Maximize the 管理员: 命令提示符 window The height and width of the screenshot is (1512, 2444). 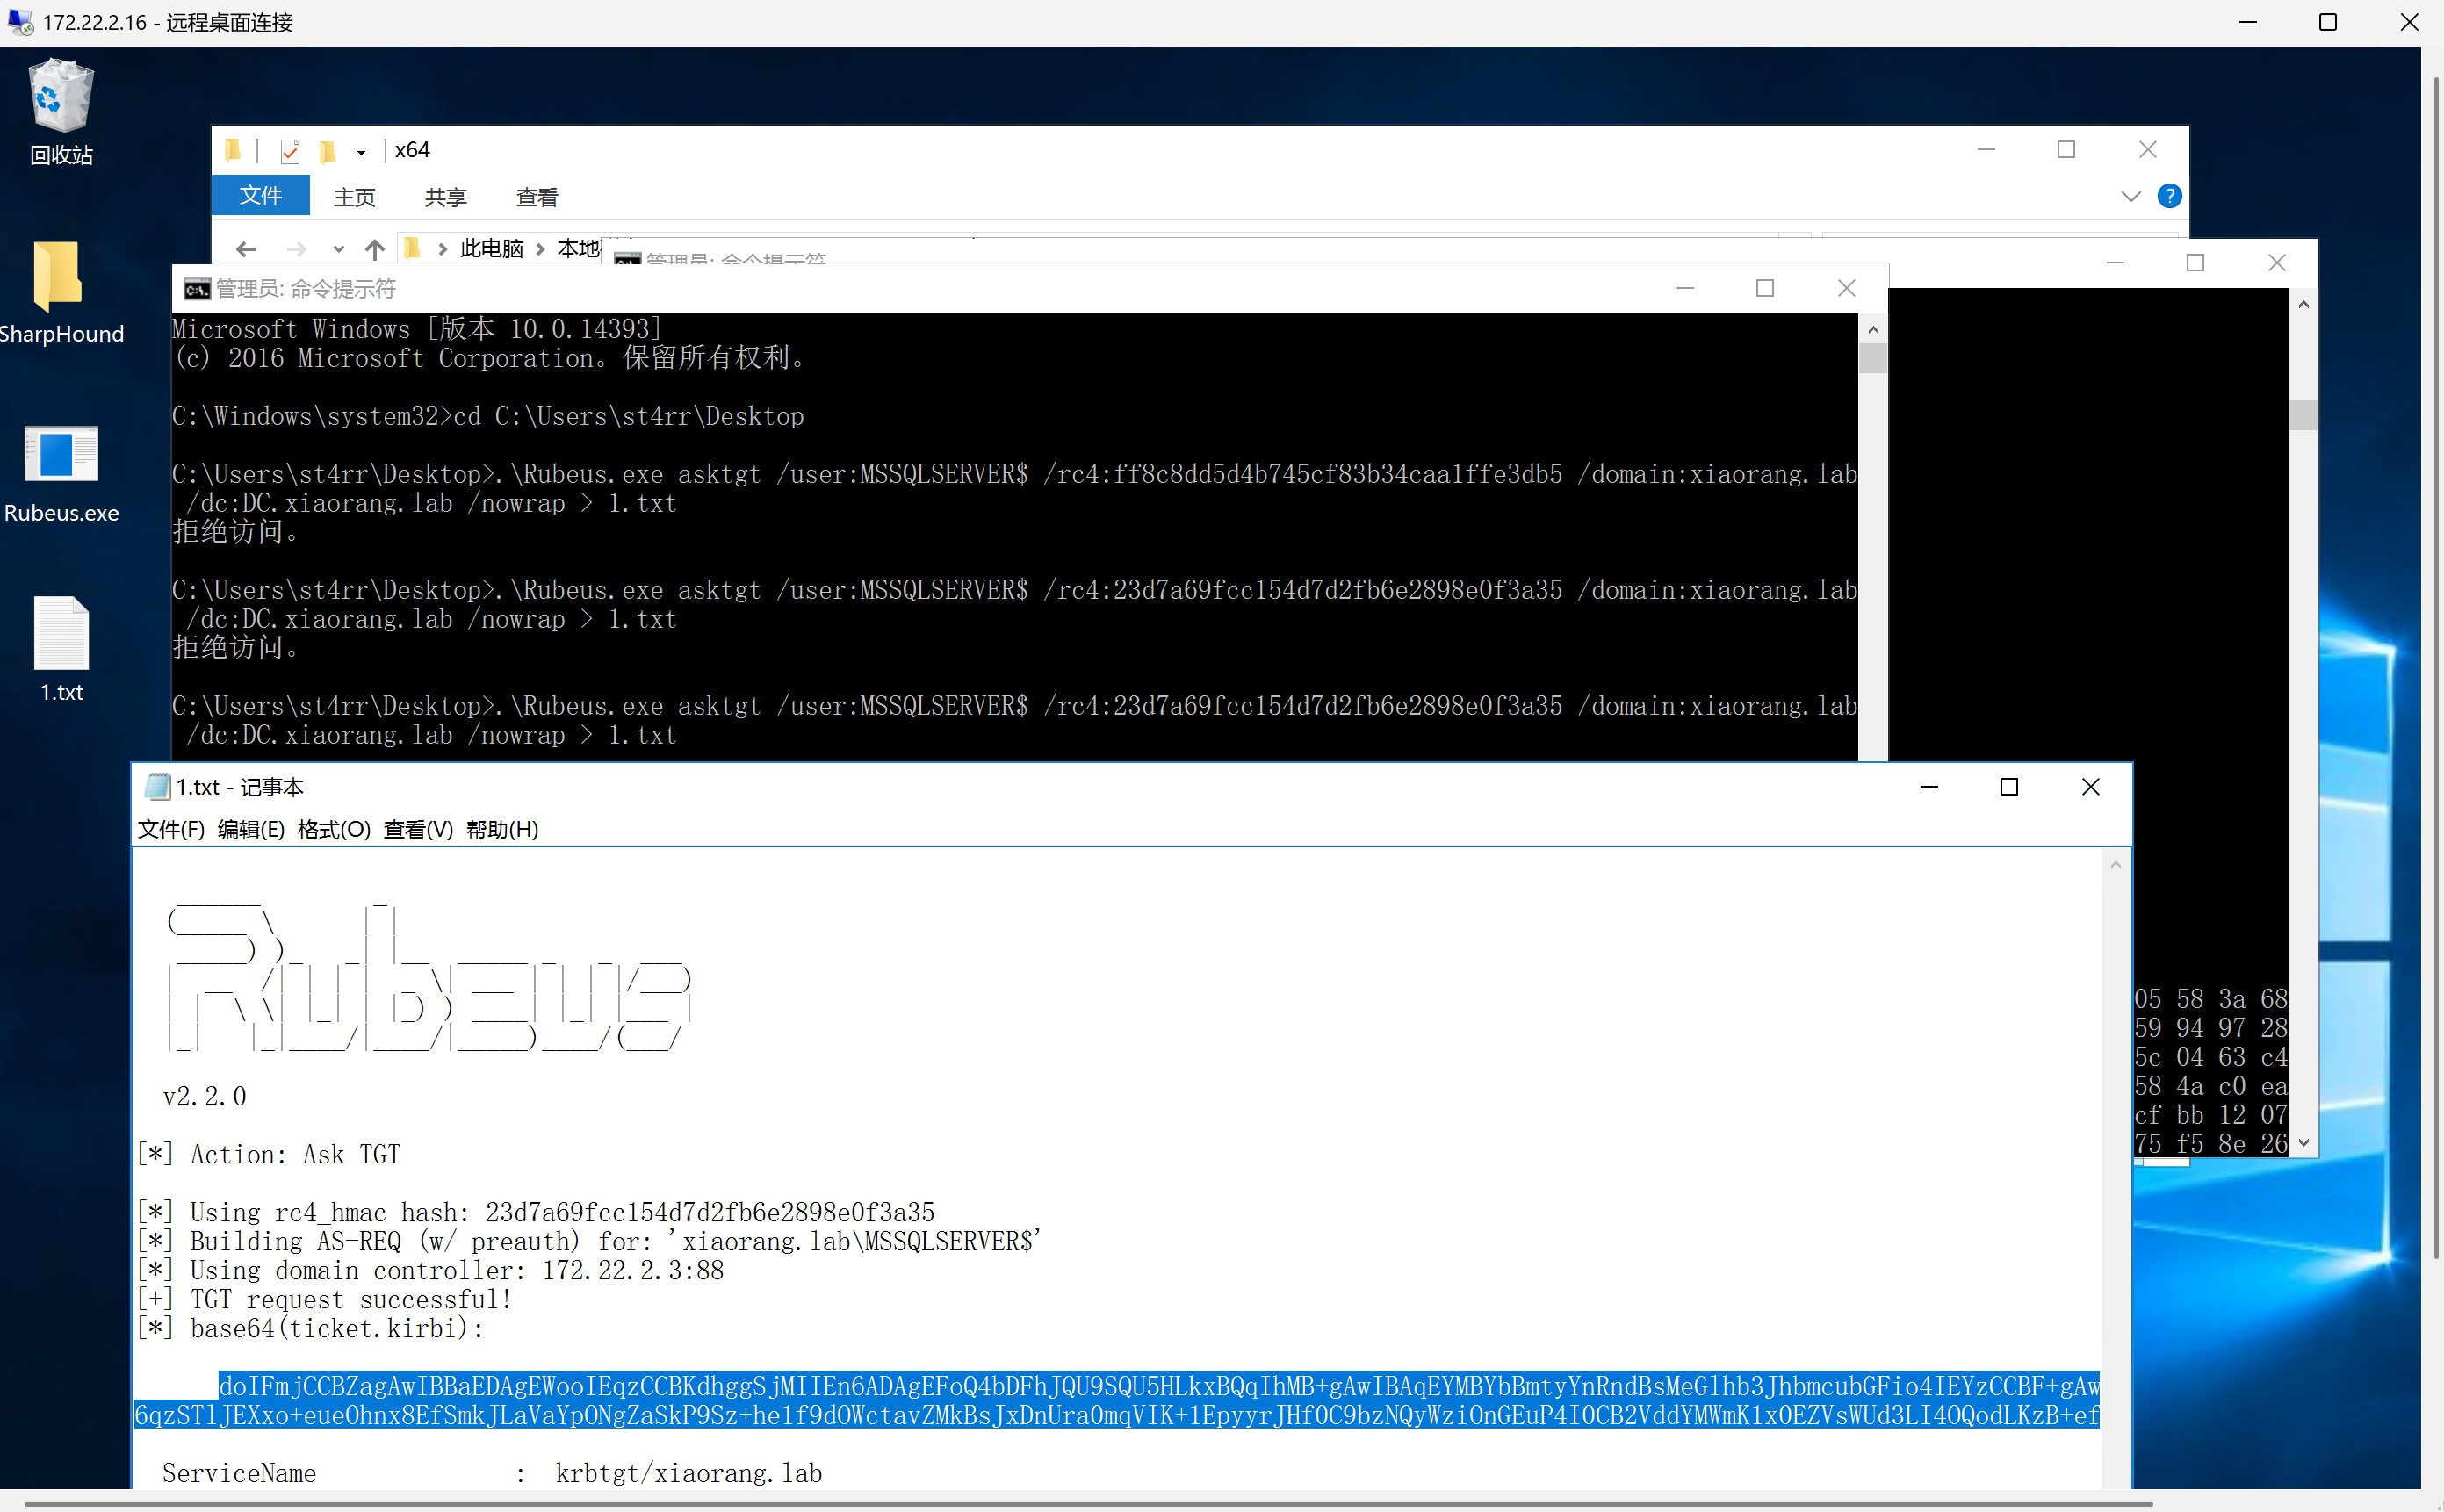click(x=1765, y=288)
